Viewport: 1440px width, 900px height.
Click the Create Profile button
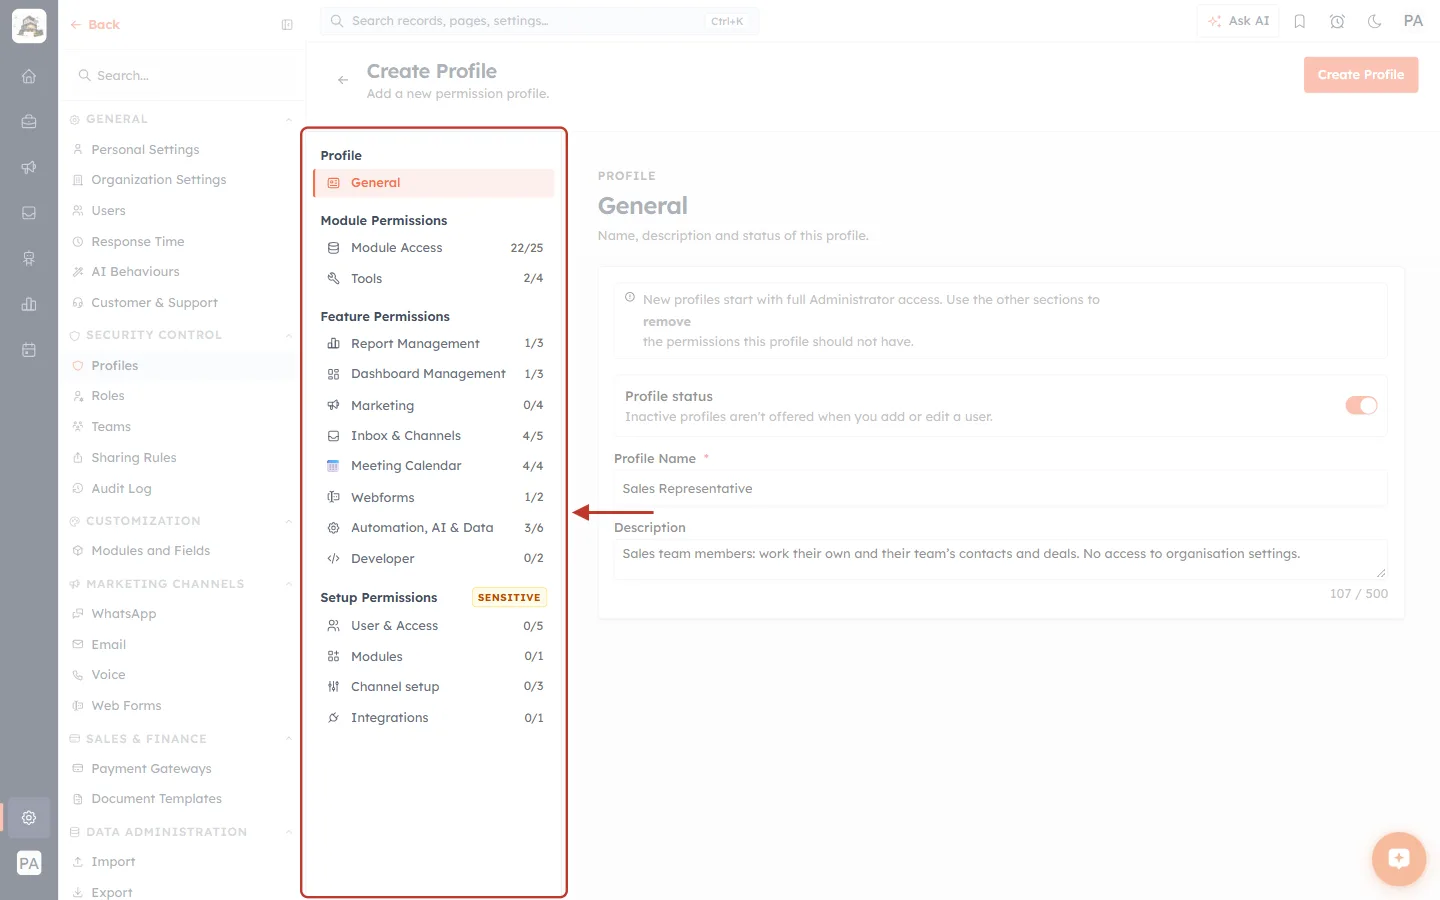pyautogui.click(x=1361, y=75)
